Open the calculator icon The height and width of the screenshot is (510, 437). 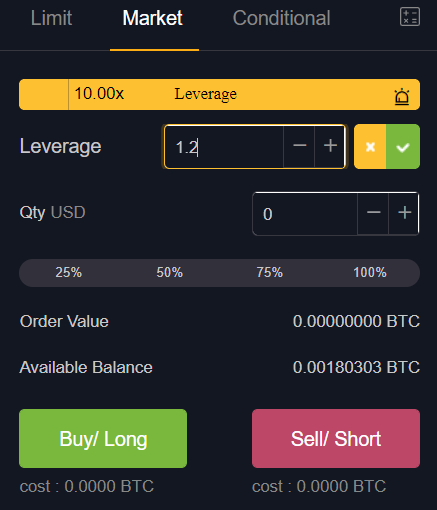pyautogui.click(x=410, y=17)
